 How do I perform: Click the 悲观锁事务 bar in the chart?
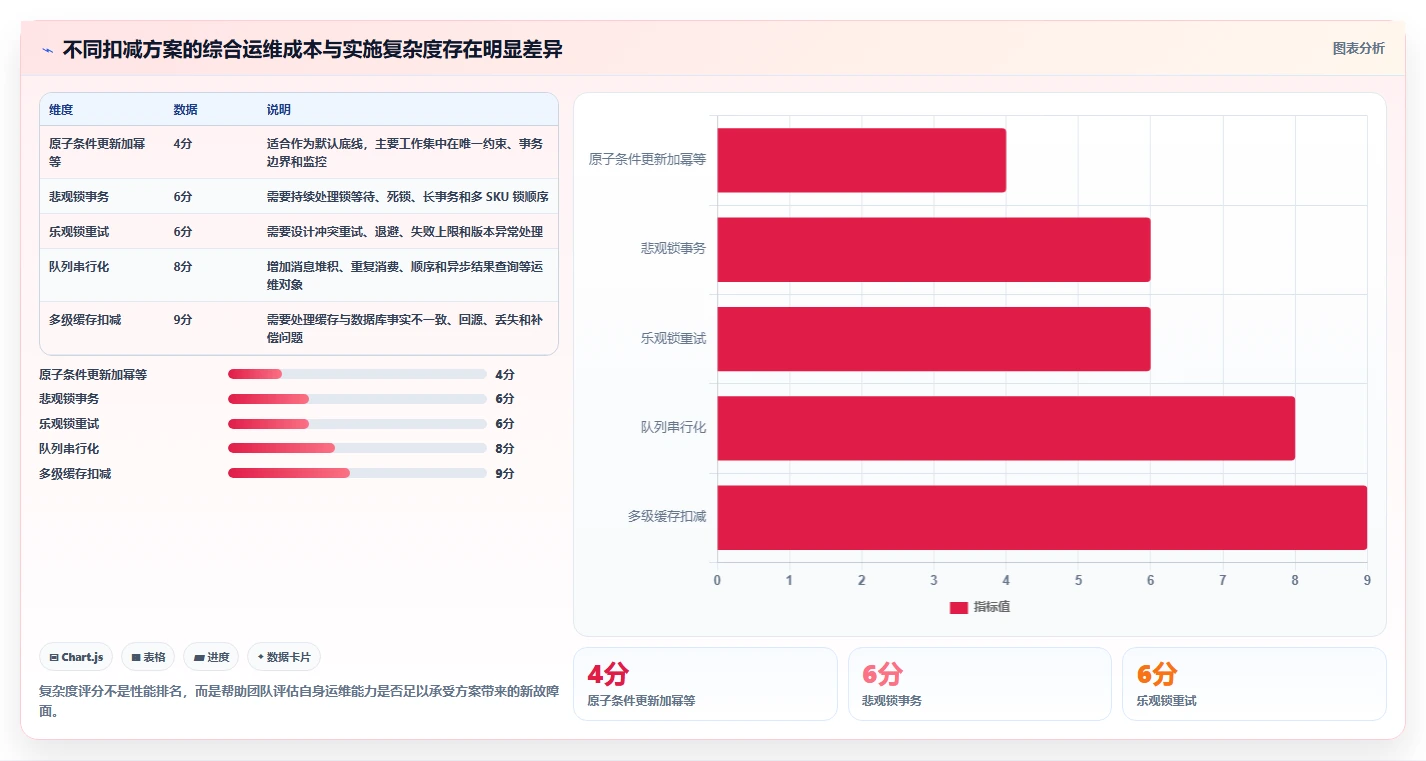pos(933,249)
